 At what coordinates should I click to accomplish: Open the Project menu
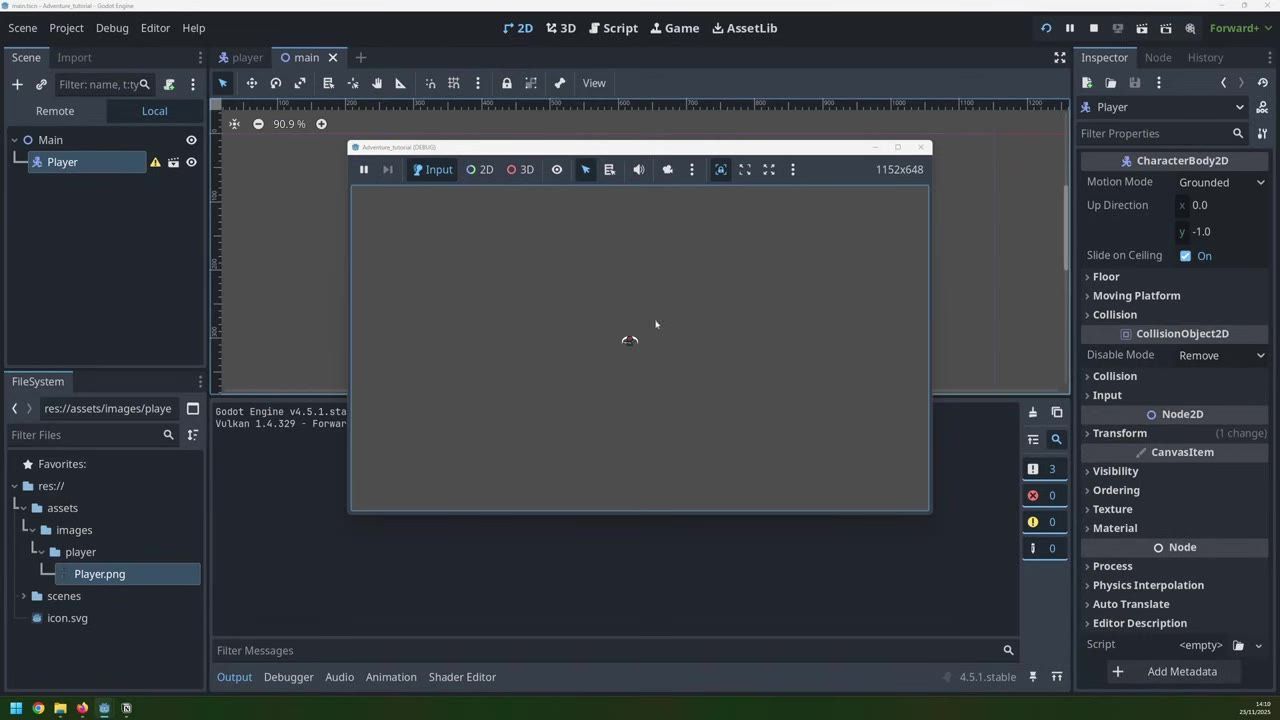point(66,28)
